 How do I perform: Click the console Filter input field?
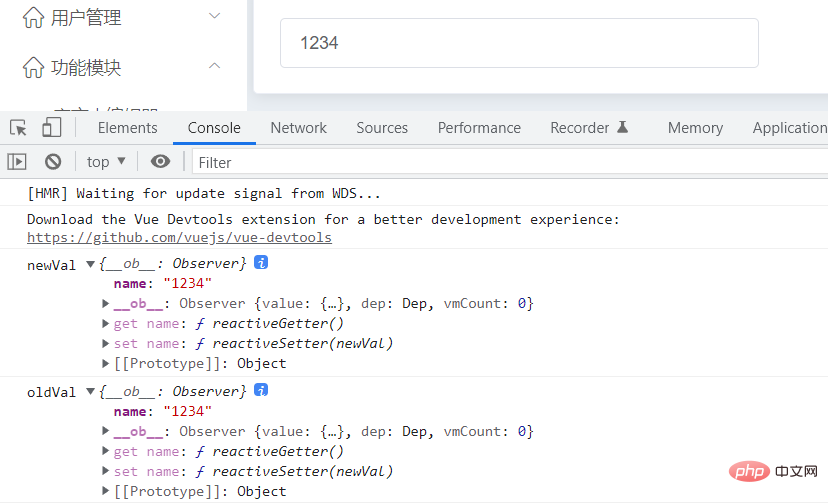[500, 162]
